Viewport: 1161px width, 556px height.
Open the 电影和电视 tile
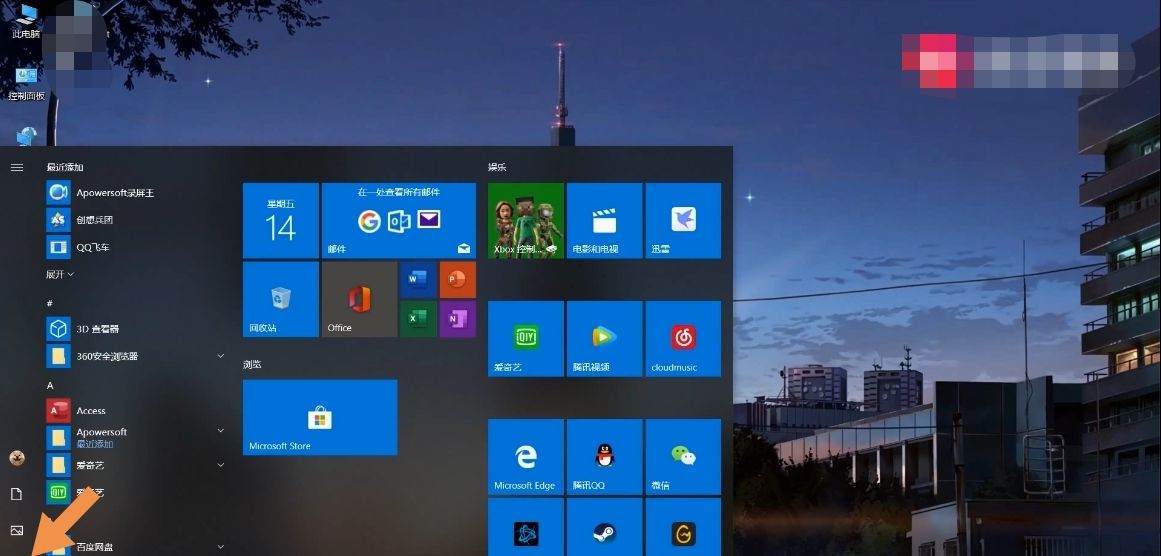click(604, 221)
